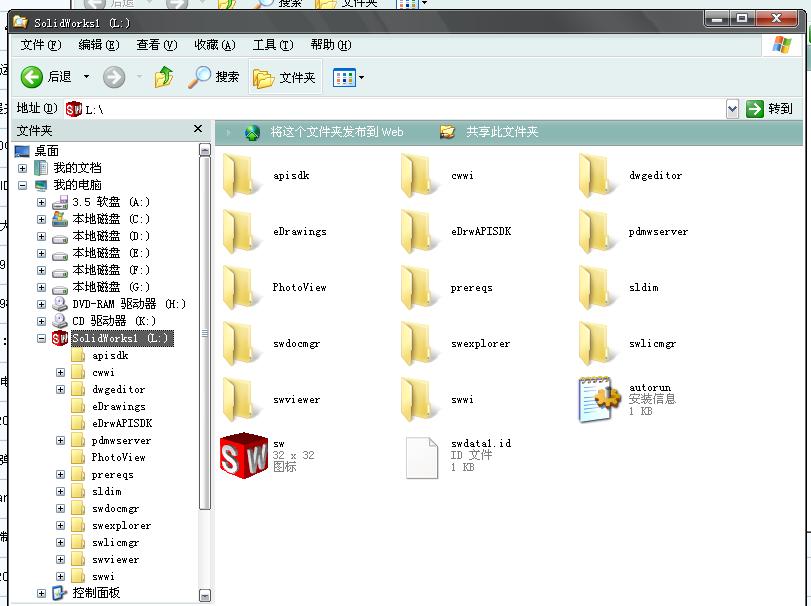
Task: Close the Folders pane with X
Action: [x=198, y=129]
